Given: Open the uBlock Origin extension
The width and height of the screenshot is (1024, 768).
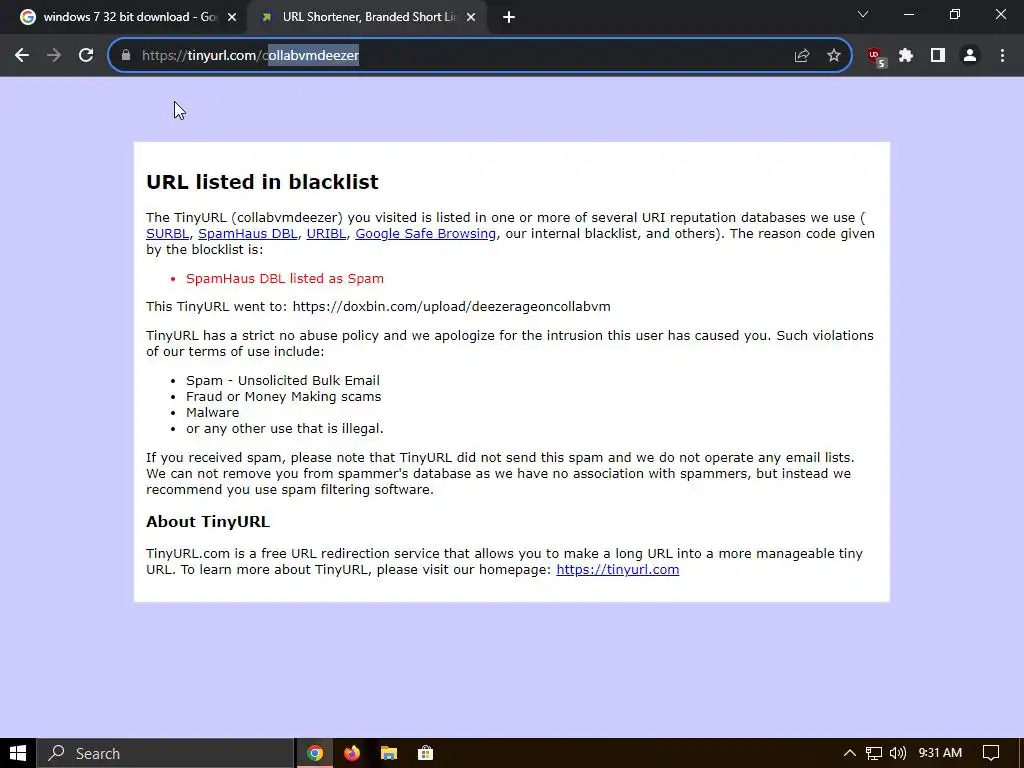Looking at the screenshot, I should click(x=876, y=57).
